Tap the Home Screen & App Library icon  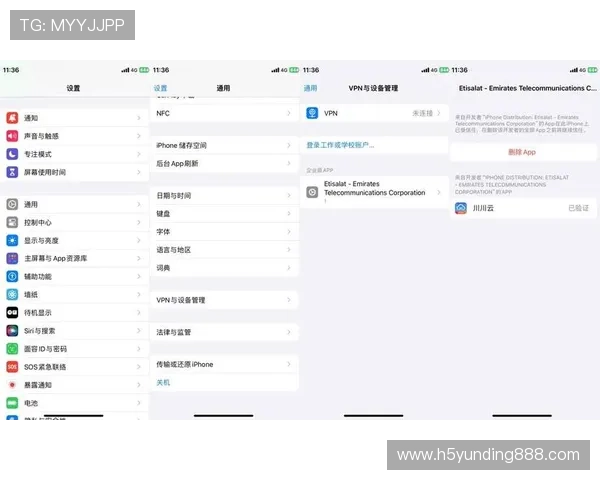[12, 258]
